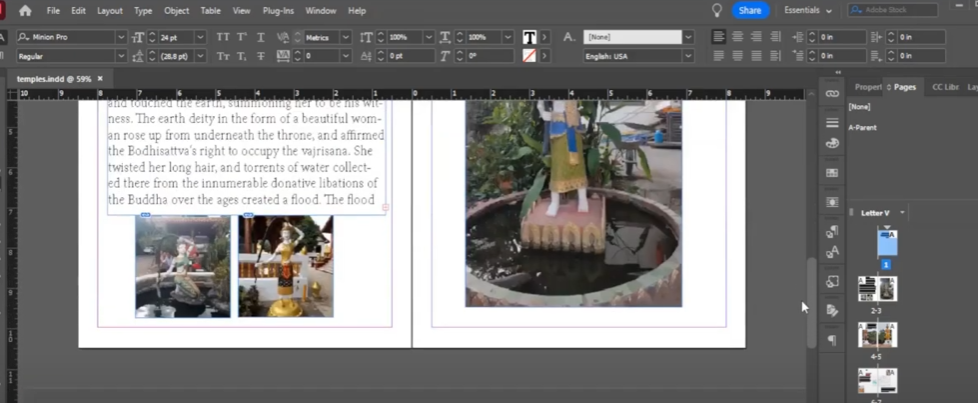Expand the Minion Pro font dropdown

click(x=121, y=37)
